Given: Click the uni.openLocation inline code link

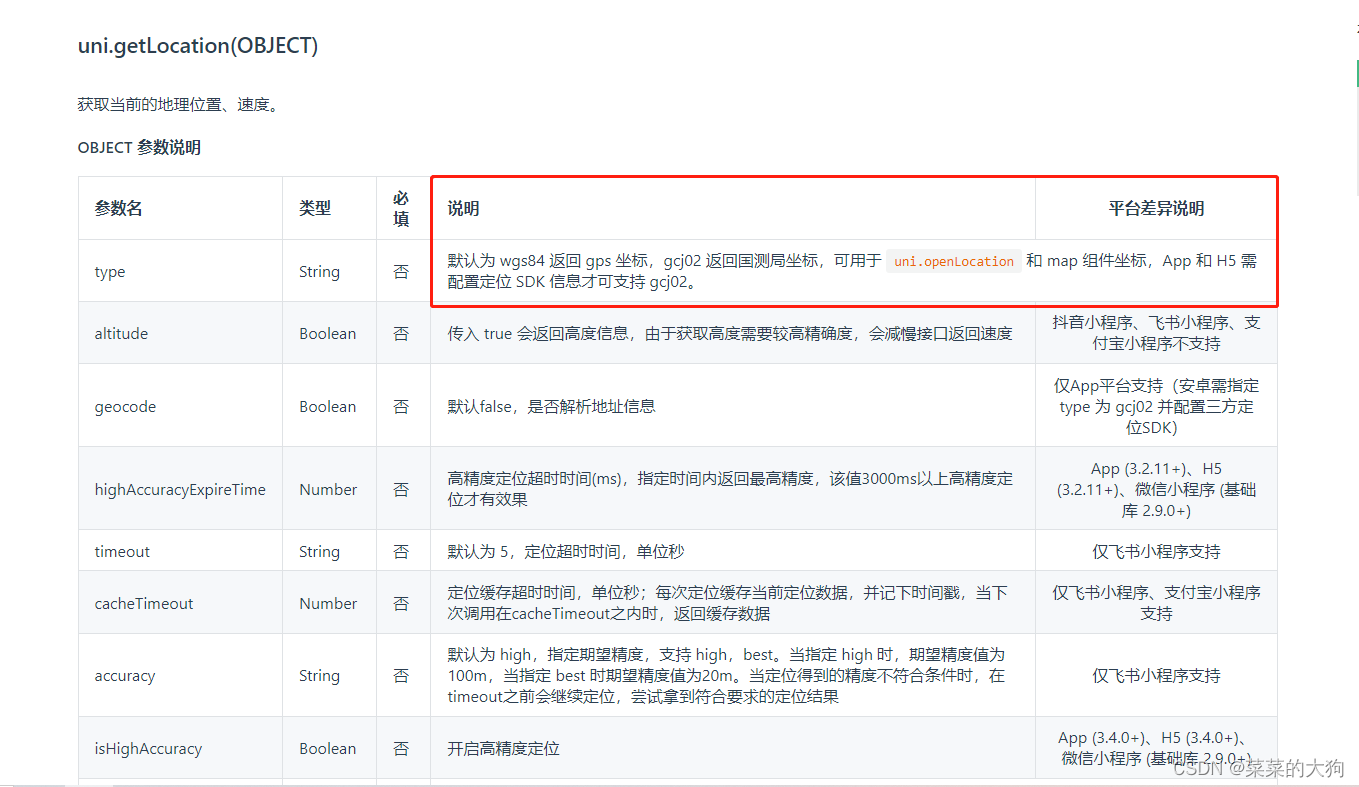Looking at the screenshot, I should 953,261.
